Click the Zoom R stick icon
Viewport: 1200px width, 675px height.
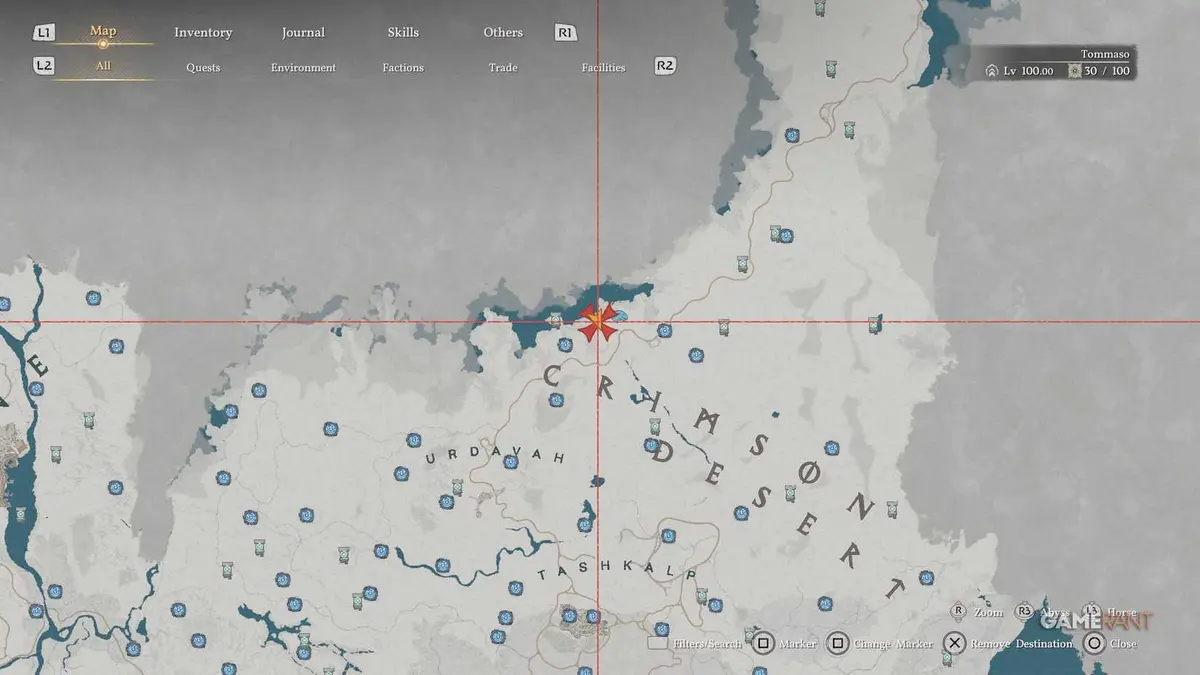[x=958, y=610]
